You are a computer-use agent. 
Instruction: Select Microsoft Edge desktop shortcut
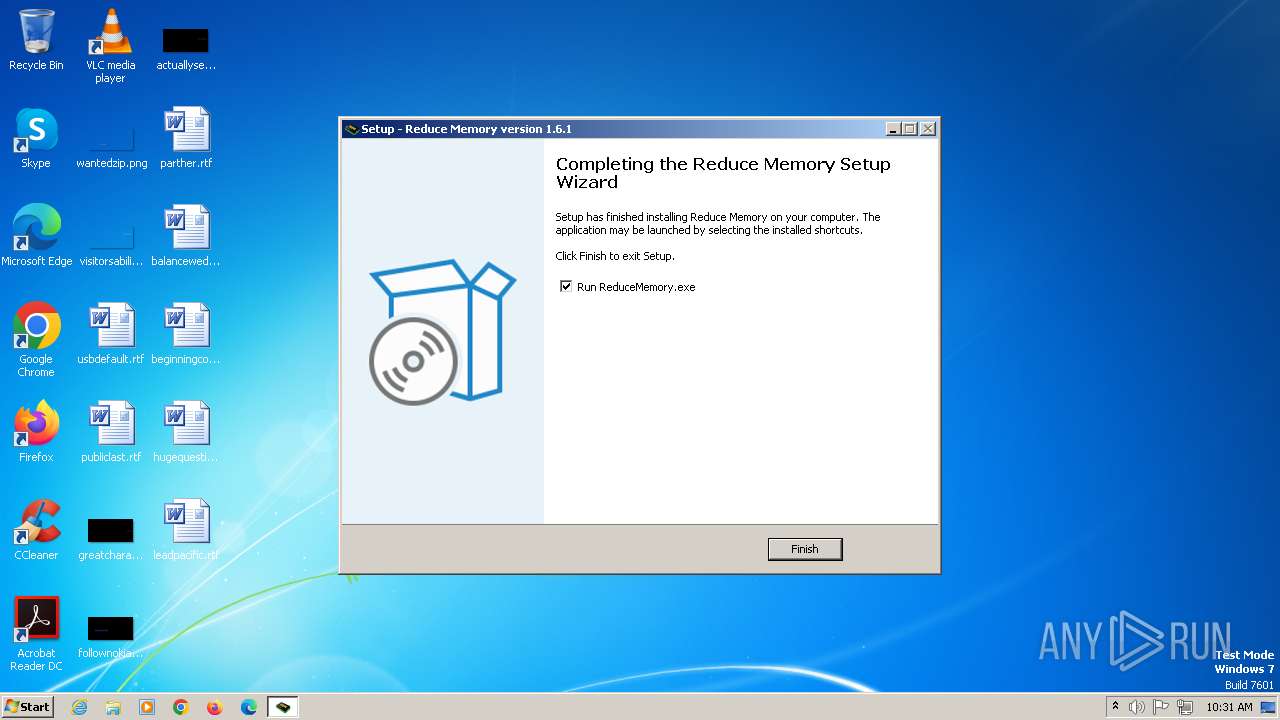pyautogui.click(x=37, y=236)
